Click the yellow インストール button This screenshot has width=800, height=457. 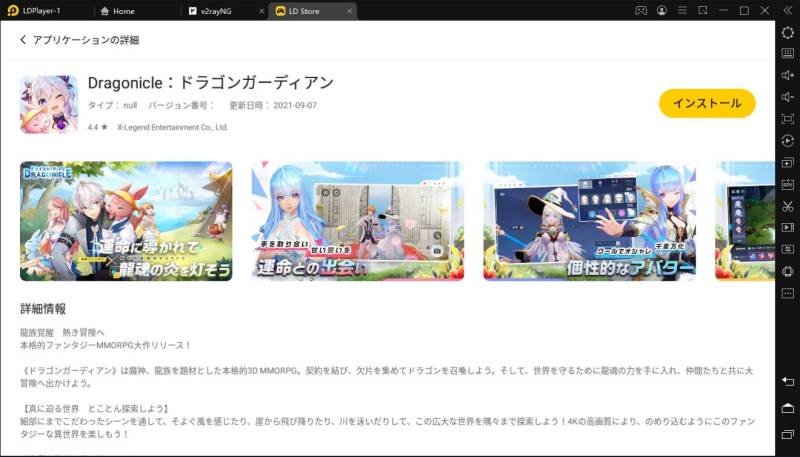(x=707, y=103)
